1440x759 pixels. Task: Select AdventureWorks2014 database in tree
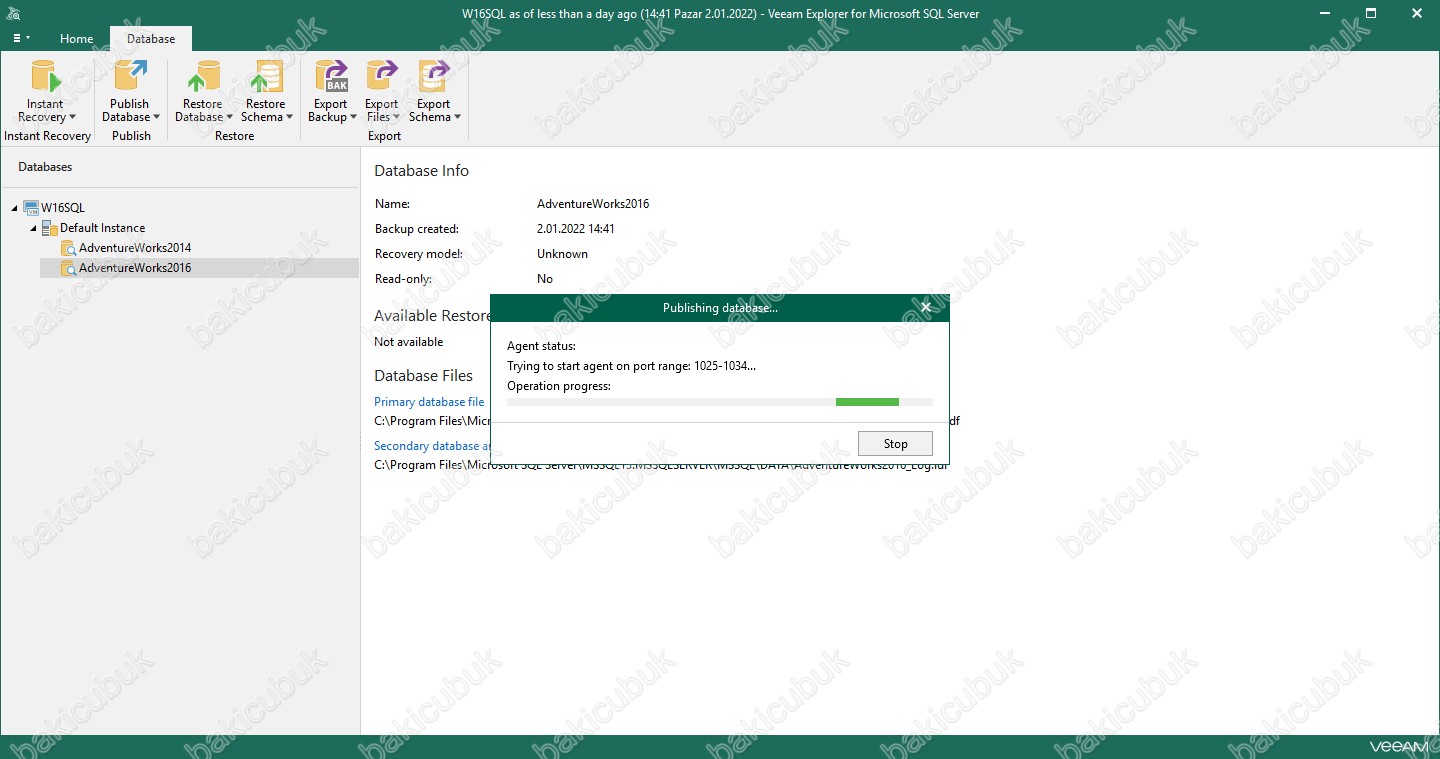(x=134, y=248)
